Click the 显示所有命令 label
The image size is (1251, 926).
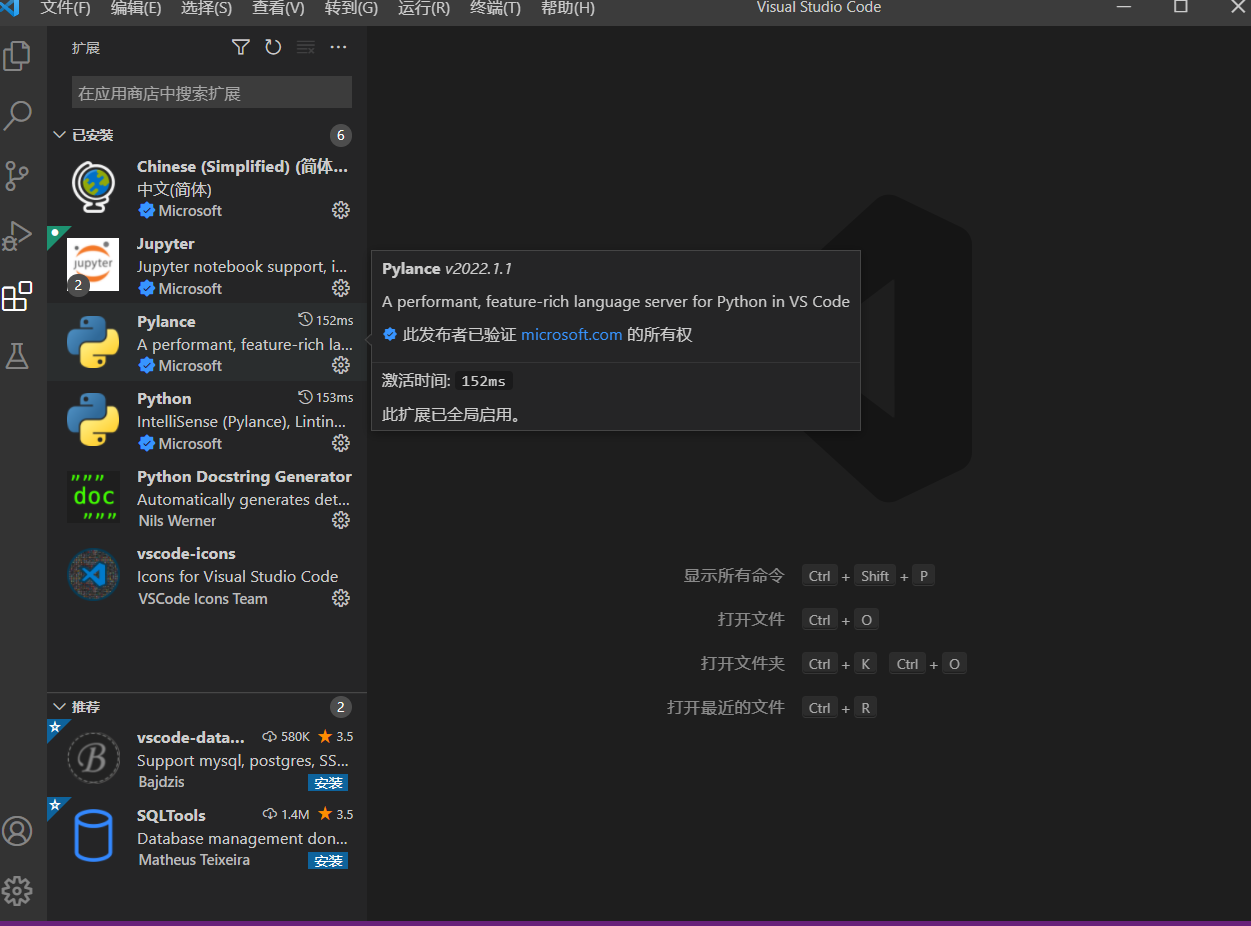734,576
